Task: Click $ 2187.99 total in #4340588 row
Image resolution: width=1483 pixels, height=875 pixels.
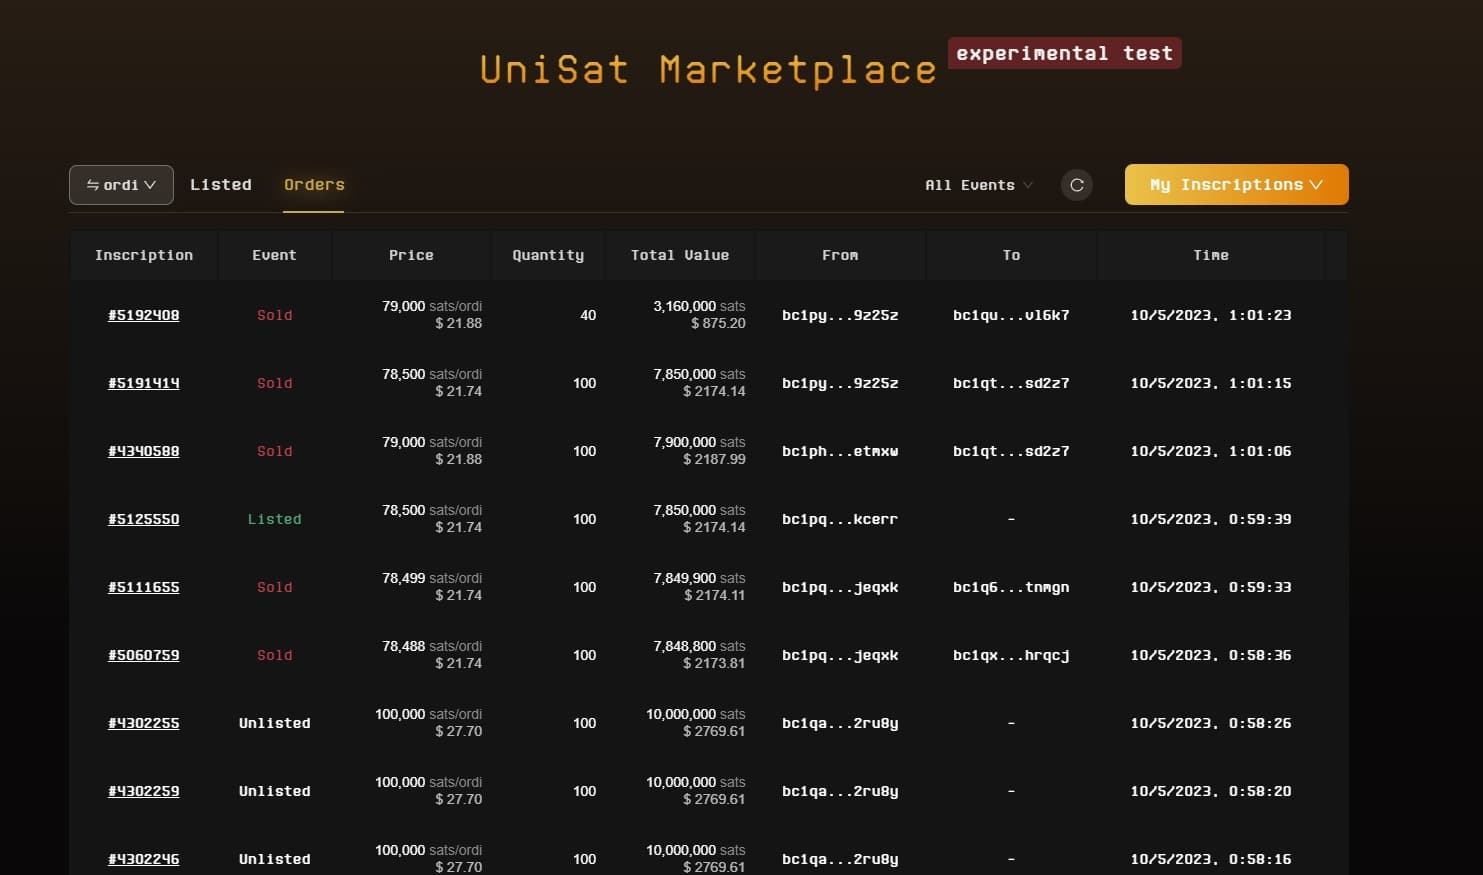Action: pyautogui.click(x=714, y=459)
